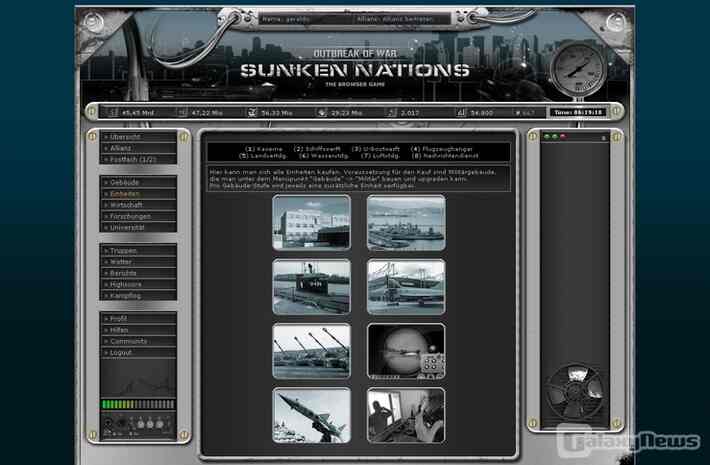The width and height of the screenshot is (710, 465).
Task: Click the (5) Landvertdg. link
Action: point(264,156)
